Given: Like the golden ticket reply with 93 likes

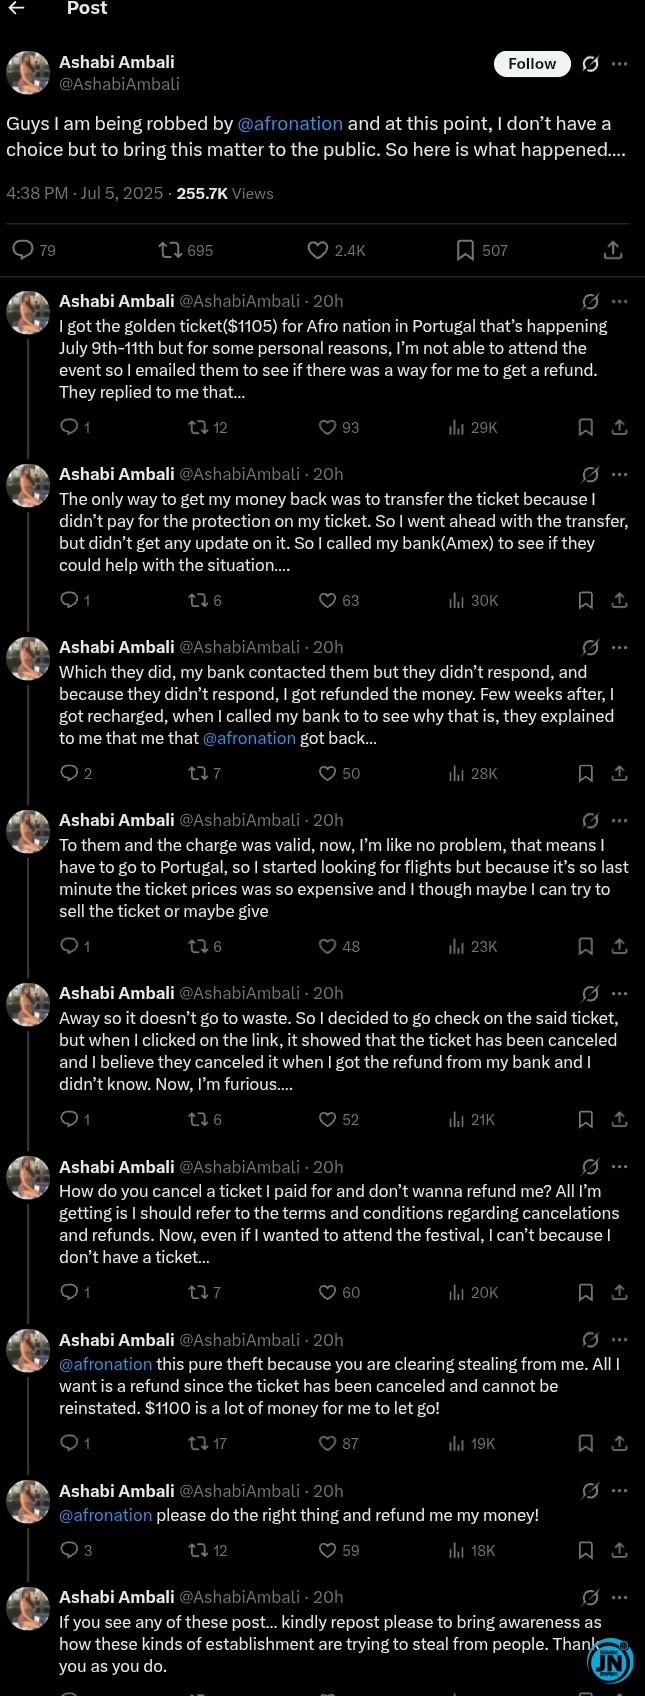Looking at the screenshot, I should (339, 427).
